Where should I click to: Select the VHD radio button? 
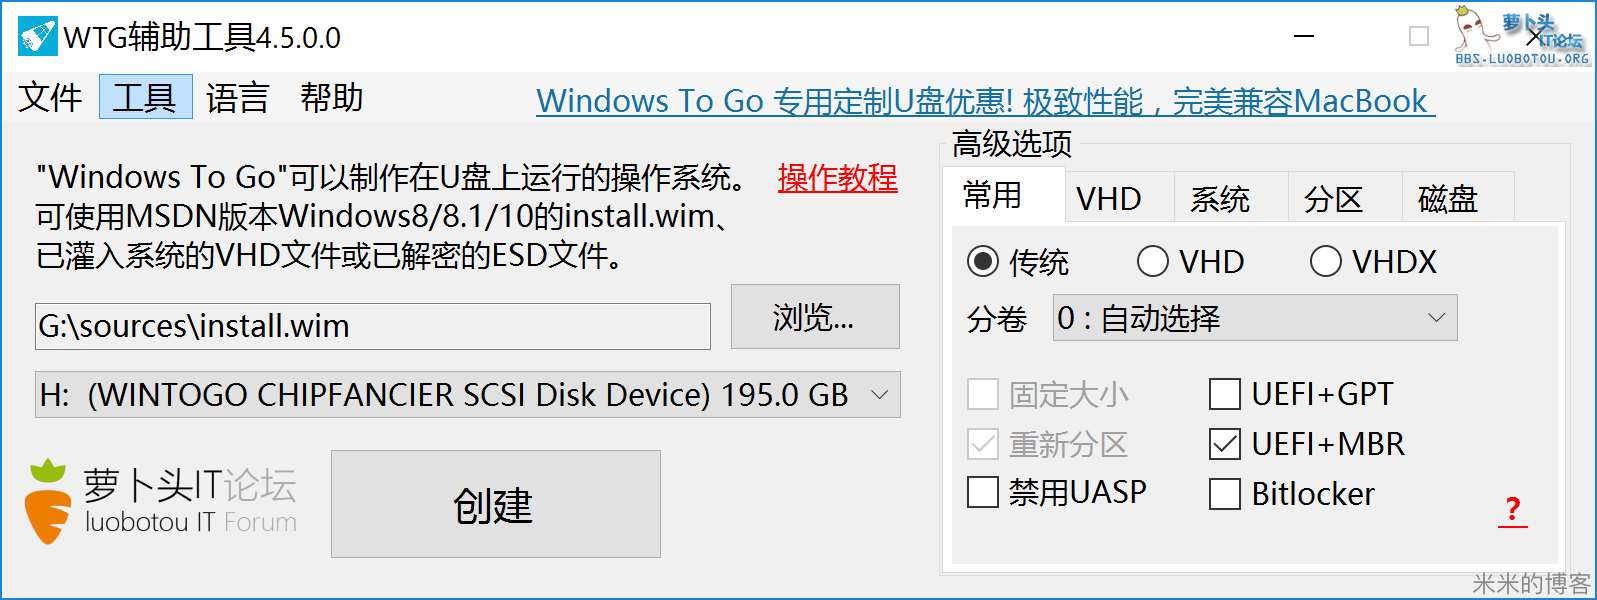point(1153,261)
